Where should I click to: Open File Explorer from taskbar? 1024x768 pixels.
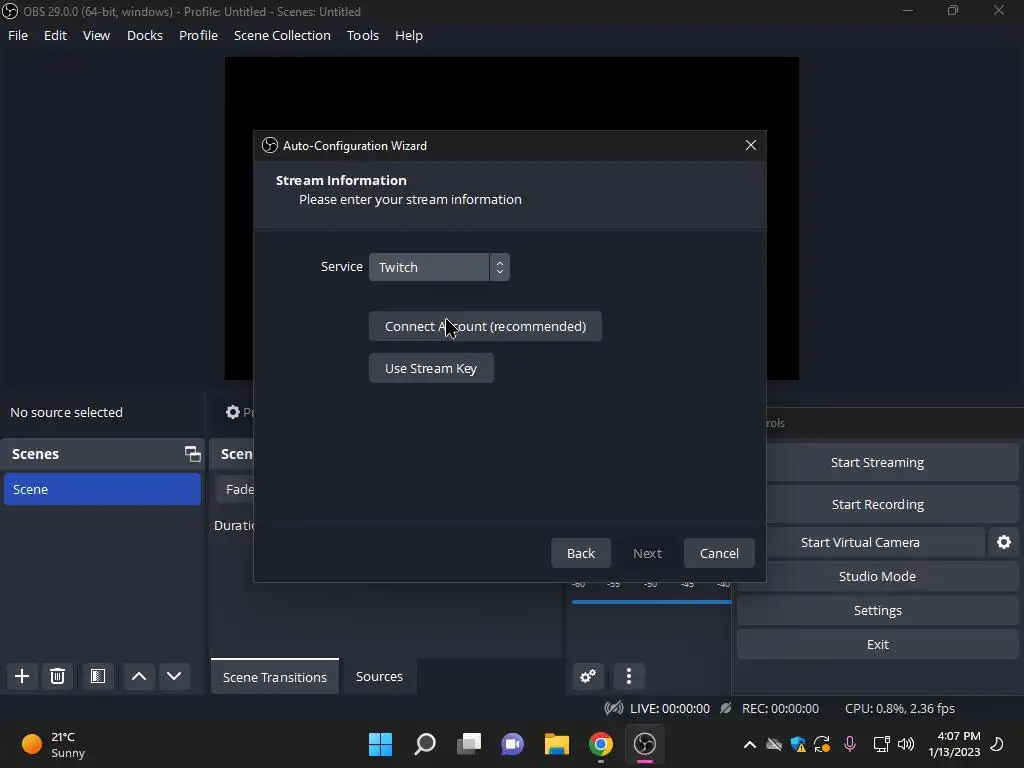pos(557,744)
